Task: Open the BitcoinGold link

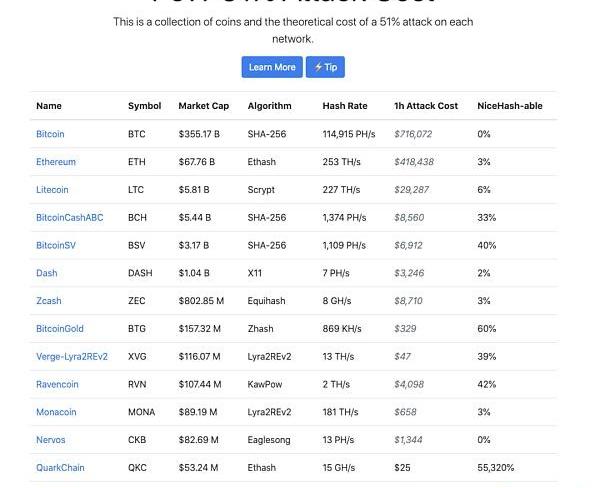Action: (x=60, y=328)
